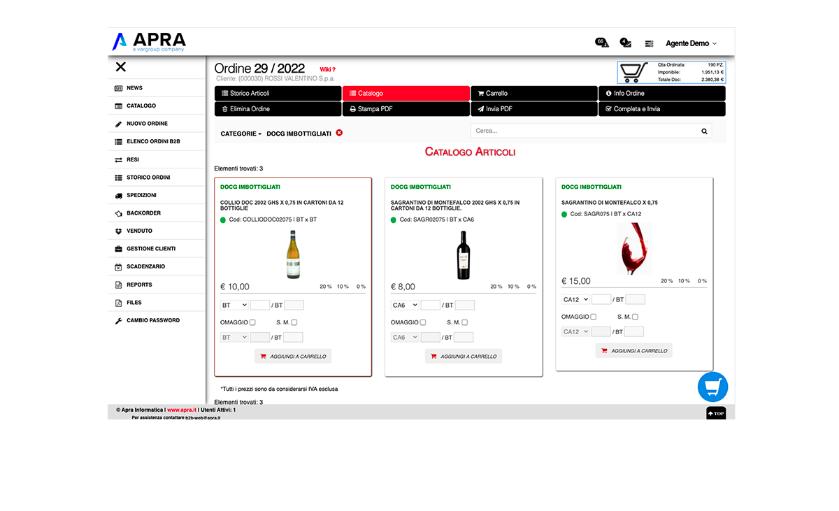Image resolution: width=839 pixels, height=511 pixels.
Task: Open Reports from the sidebar
Action: click(139, 285)
